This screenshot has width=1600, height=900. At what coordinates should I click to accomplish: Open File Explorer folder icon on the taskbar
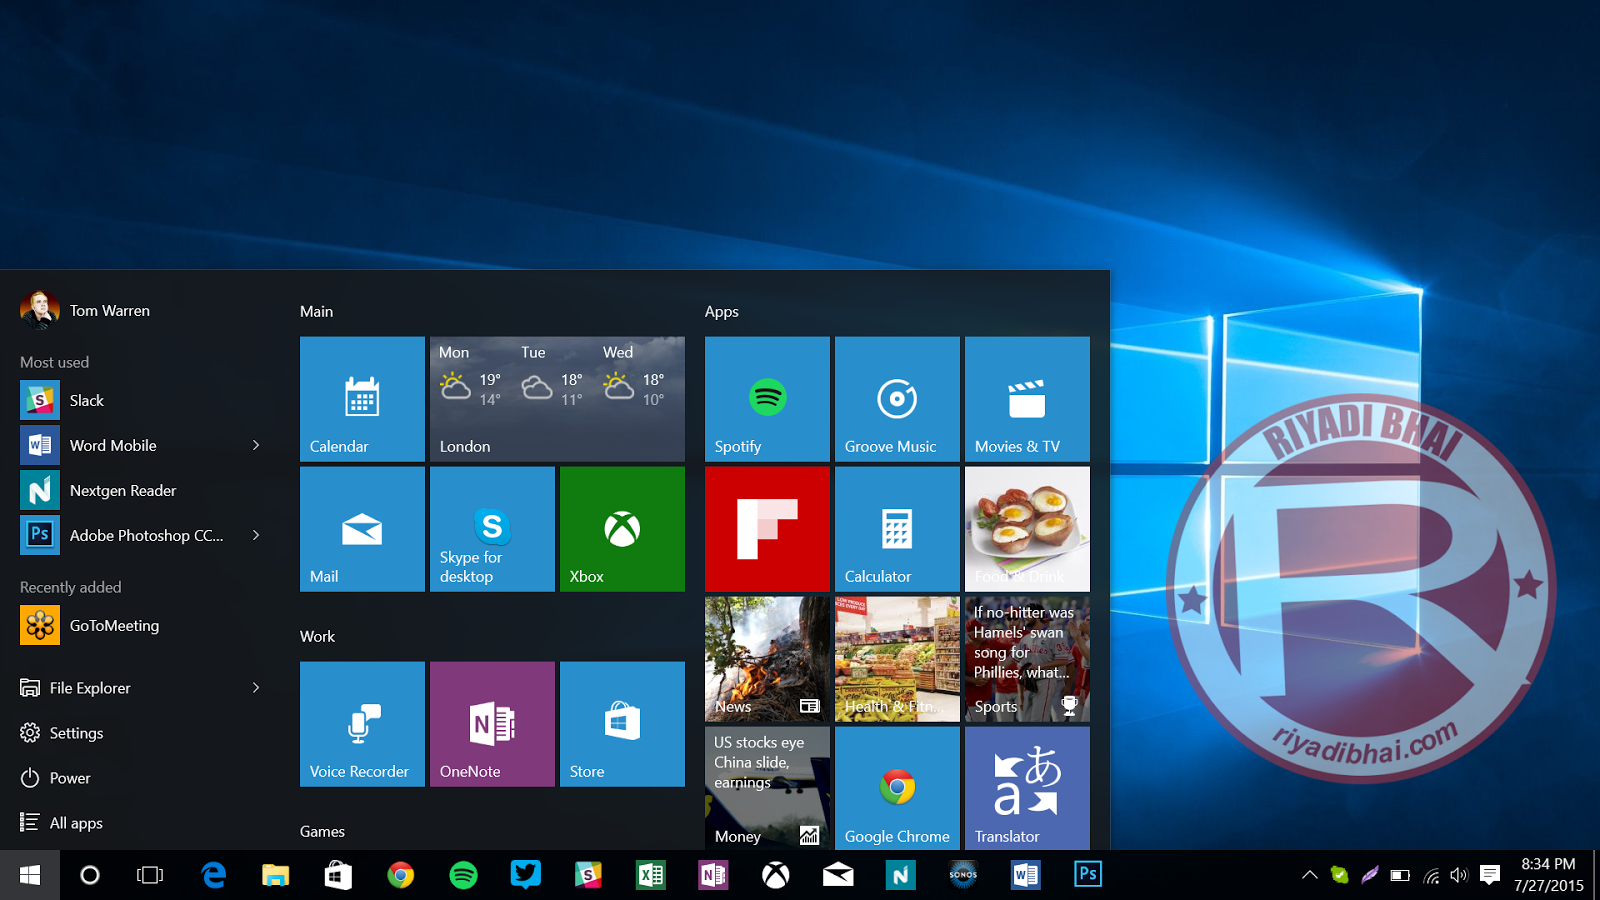point(275,875)
